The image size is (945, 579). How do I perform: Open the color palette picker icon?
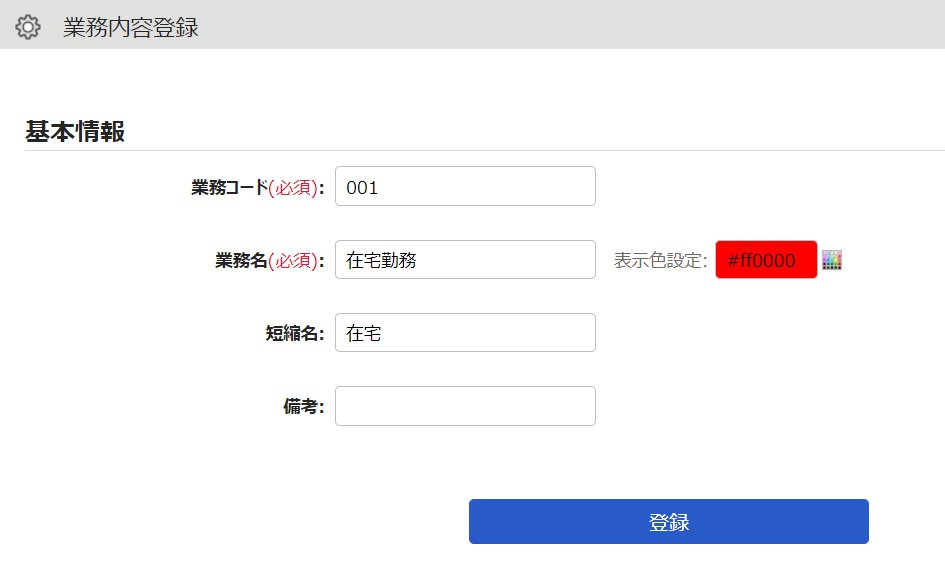tap(832, 260)
